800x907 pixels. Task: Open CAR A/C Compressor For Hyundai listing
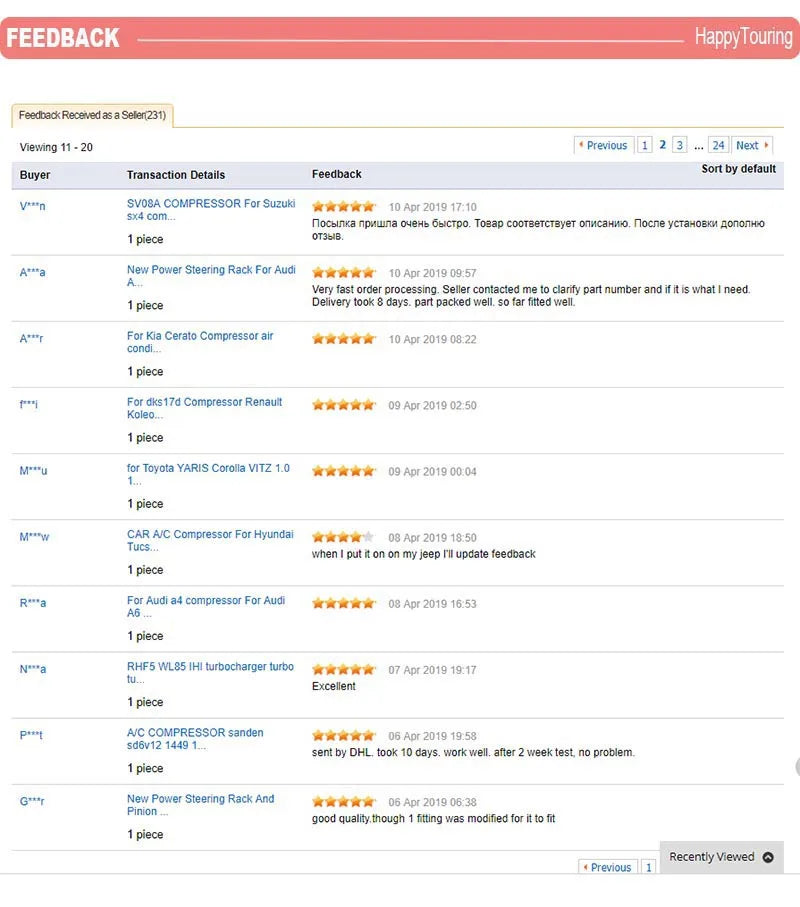tap(210, 540)
